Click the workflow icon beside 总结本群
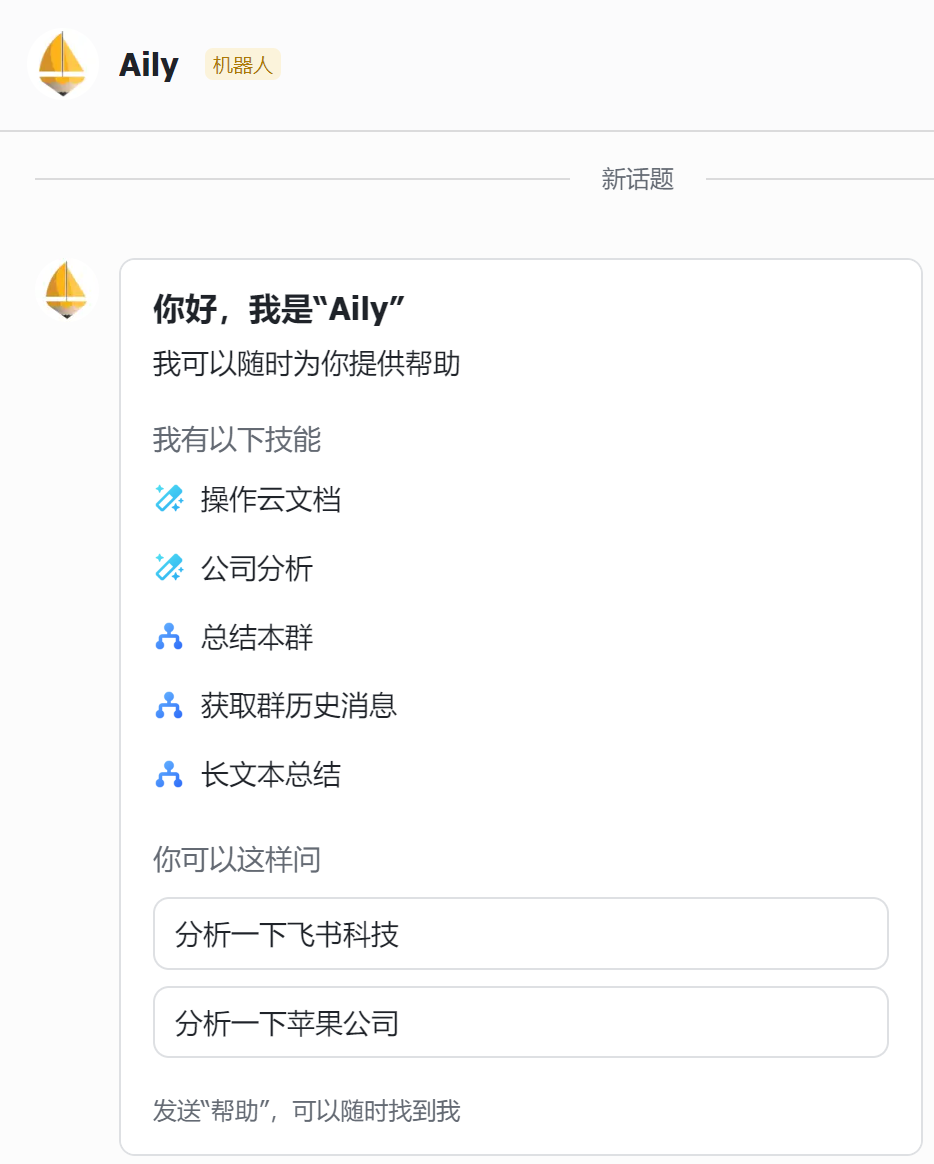This screenshot has width=934, height=1164. [169, 637]
